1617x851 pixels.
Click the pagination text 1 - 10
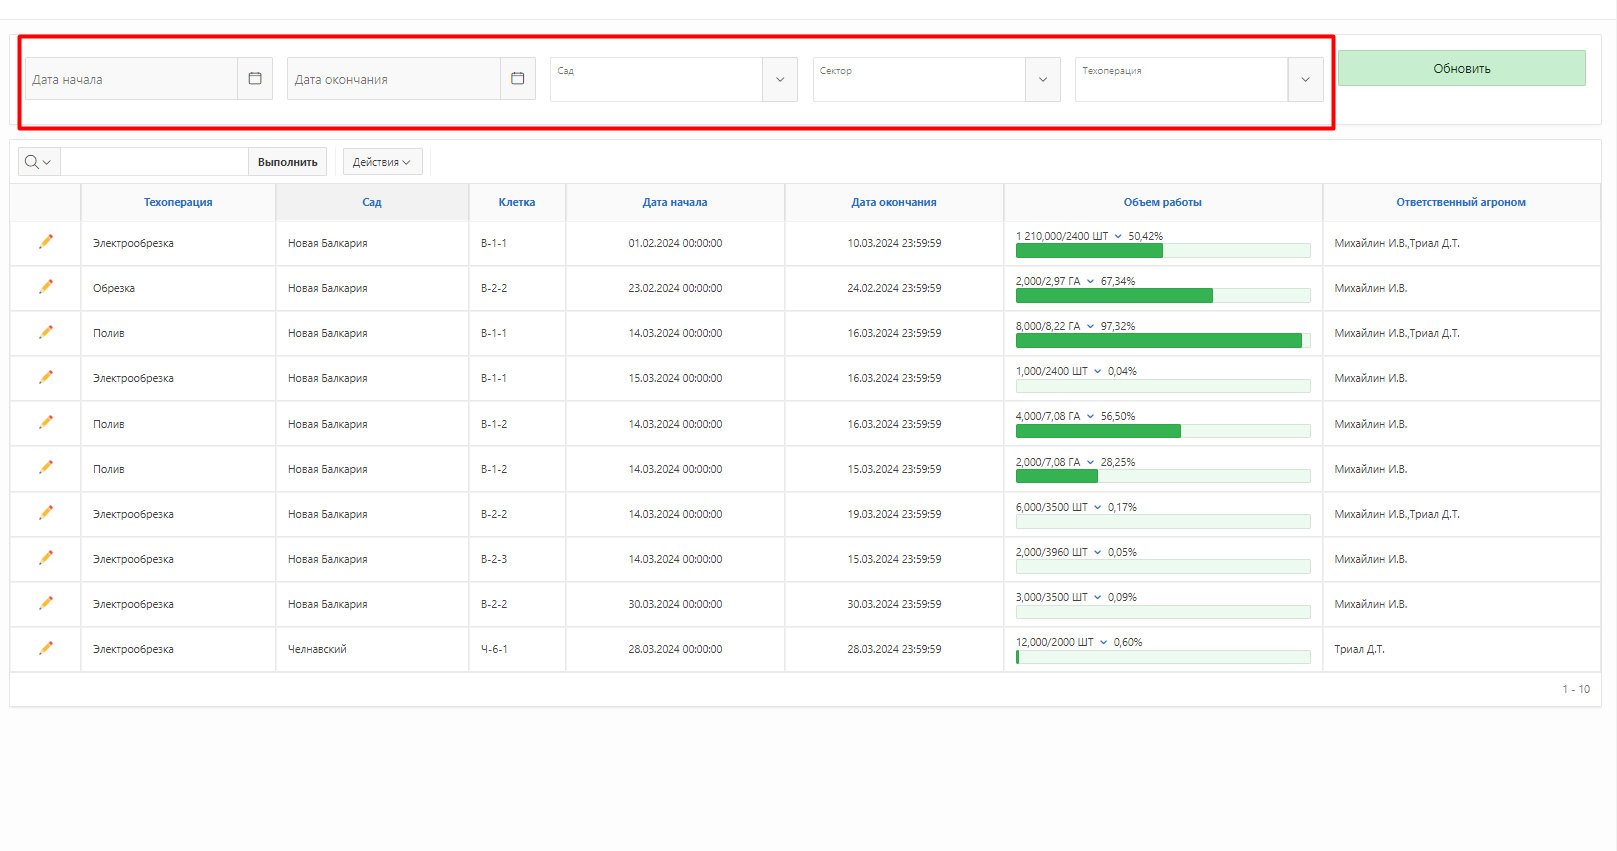pyautogui.click(x=1576, y=689)
